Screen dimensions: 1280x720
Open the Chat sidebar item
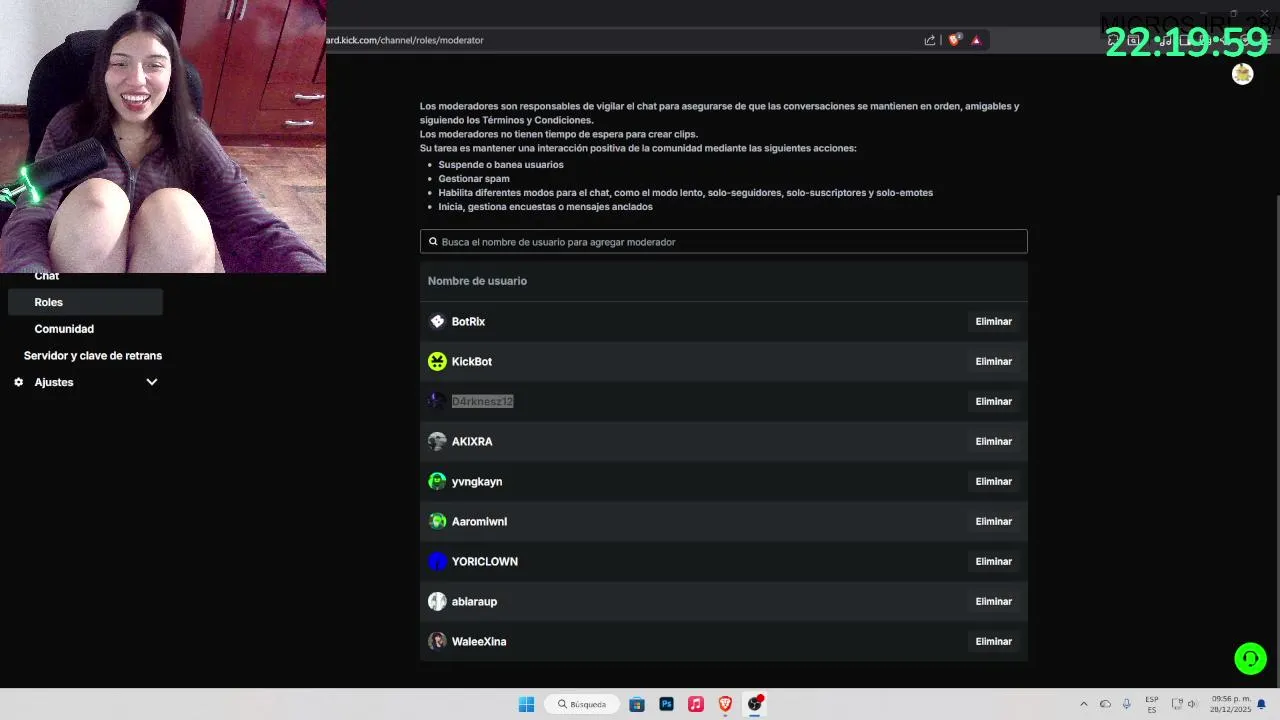tap(47, 276)
